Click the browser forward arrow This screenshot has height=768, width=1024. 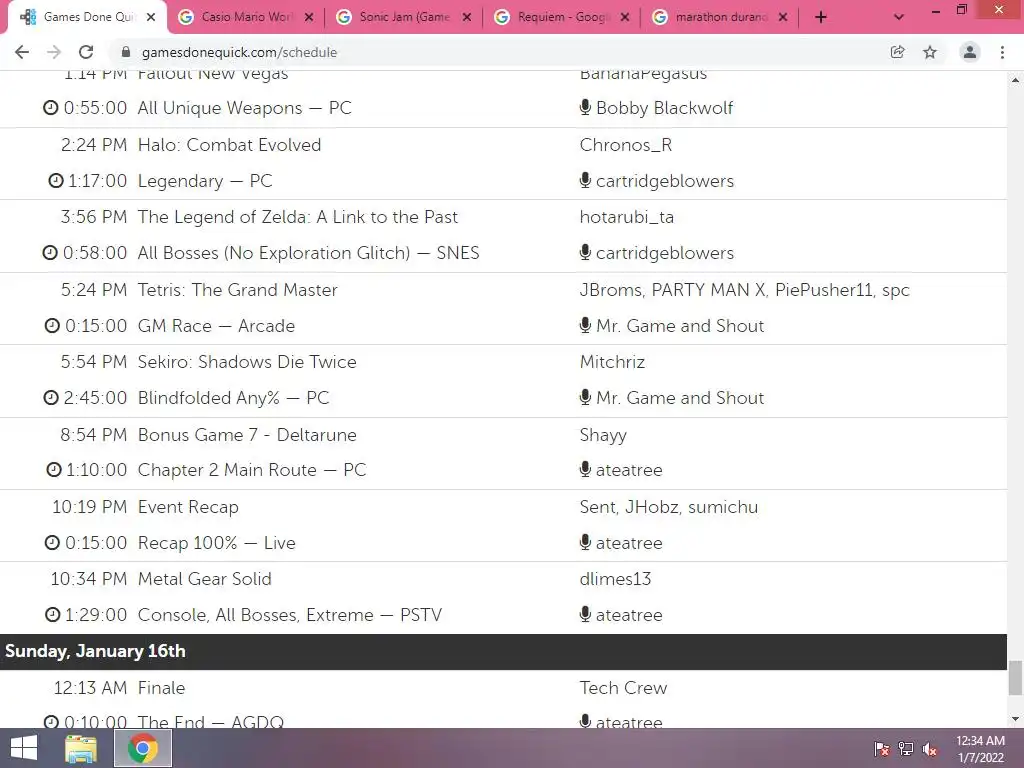click(x=54, y=52)
